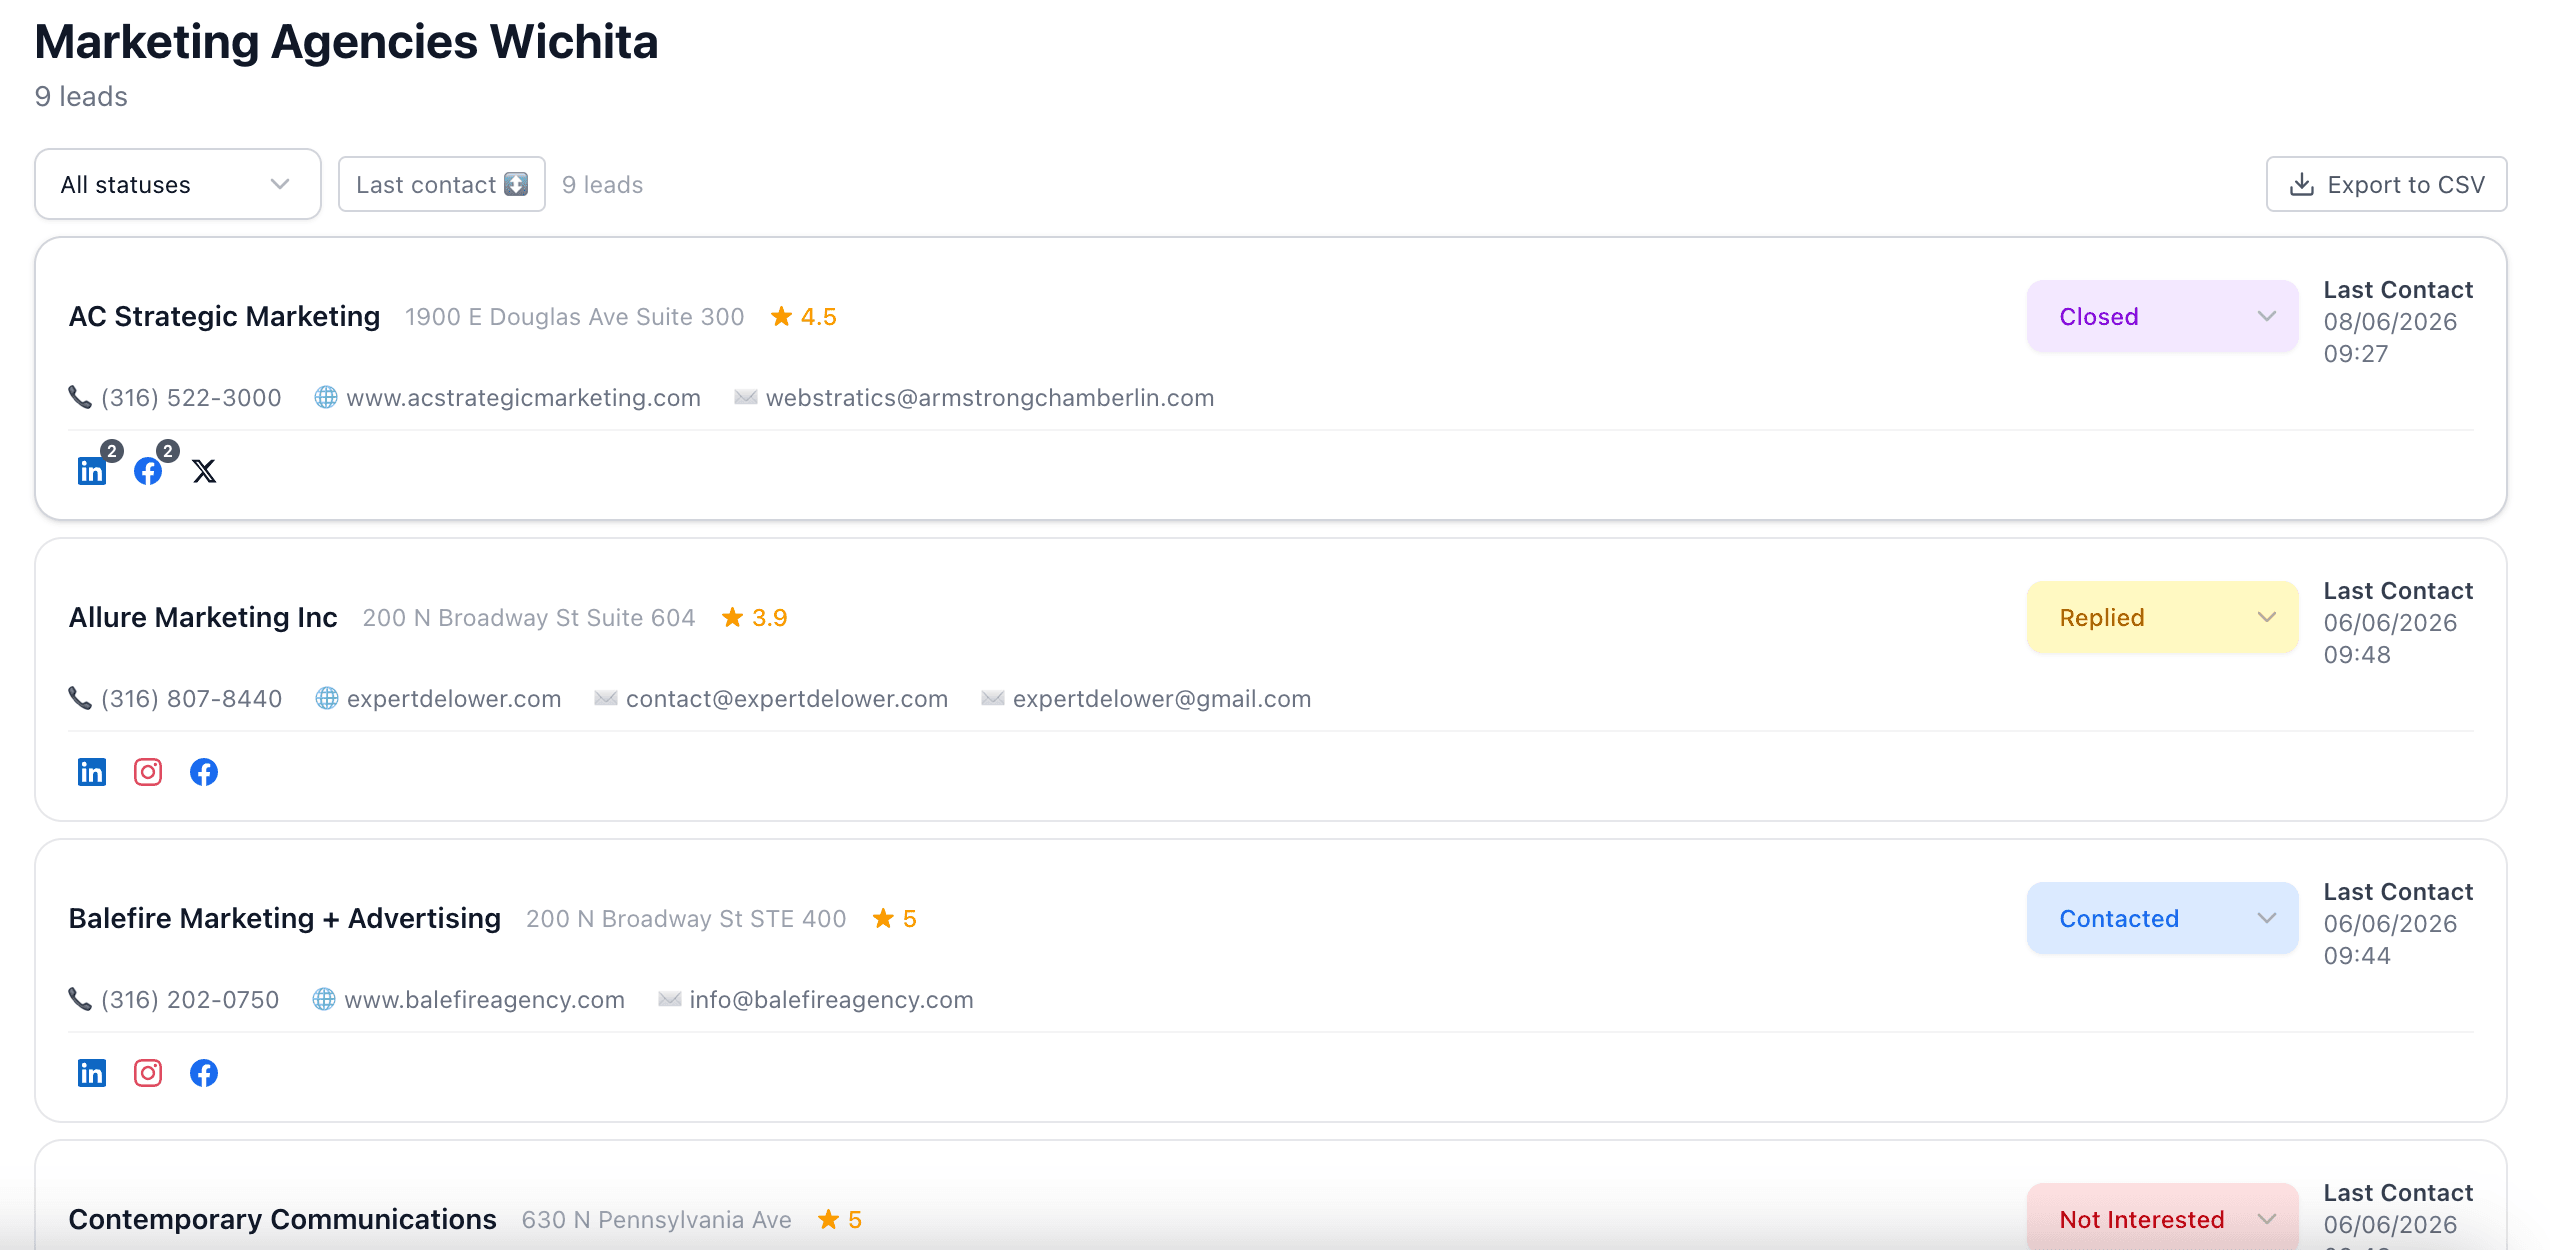Email contact@expertdelower.com
Screen dimensions: 2550x1250
coord(786,699)
